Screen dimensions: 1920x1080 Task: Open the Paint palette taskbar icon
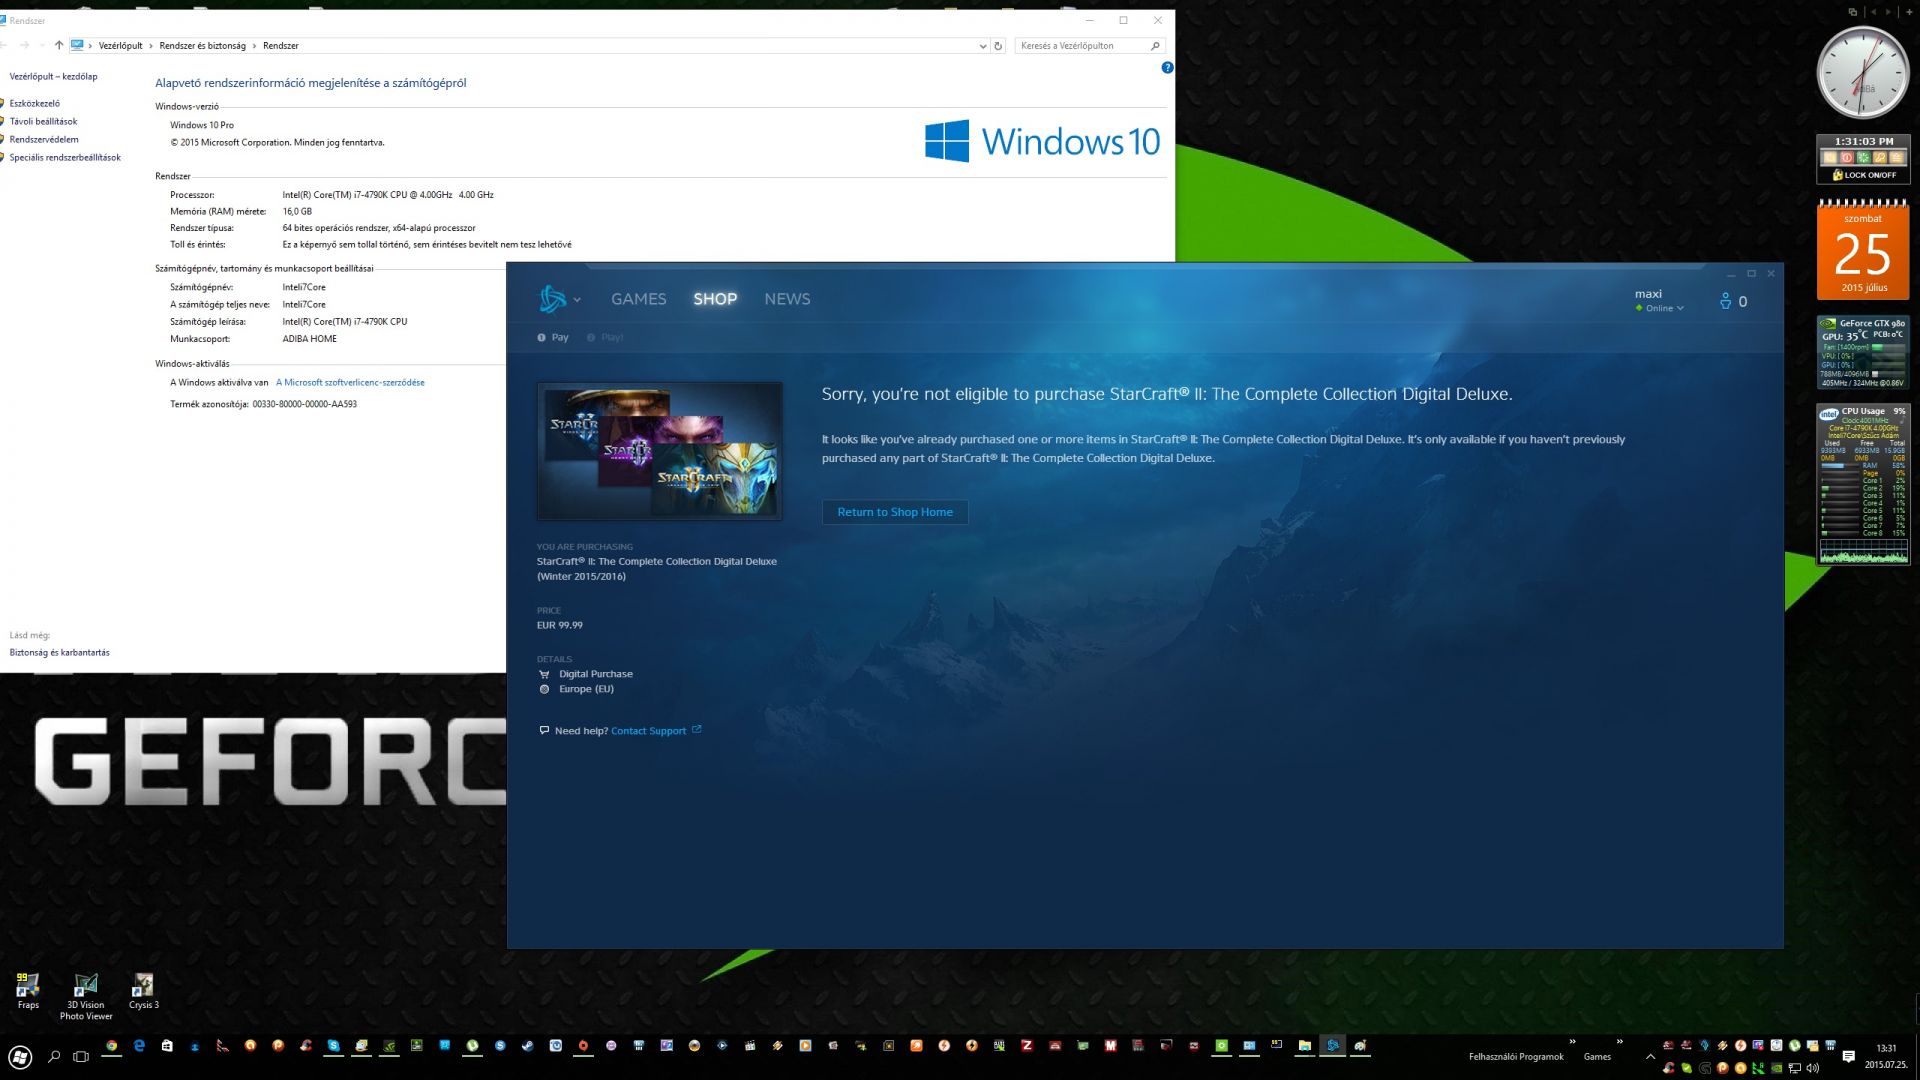[1360, 1046]
